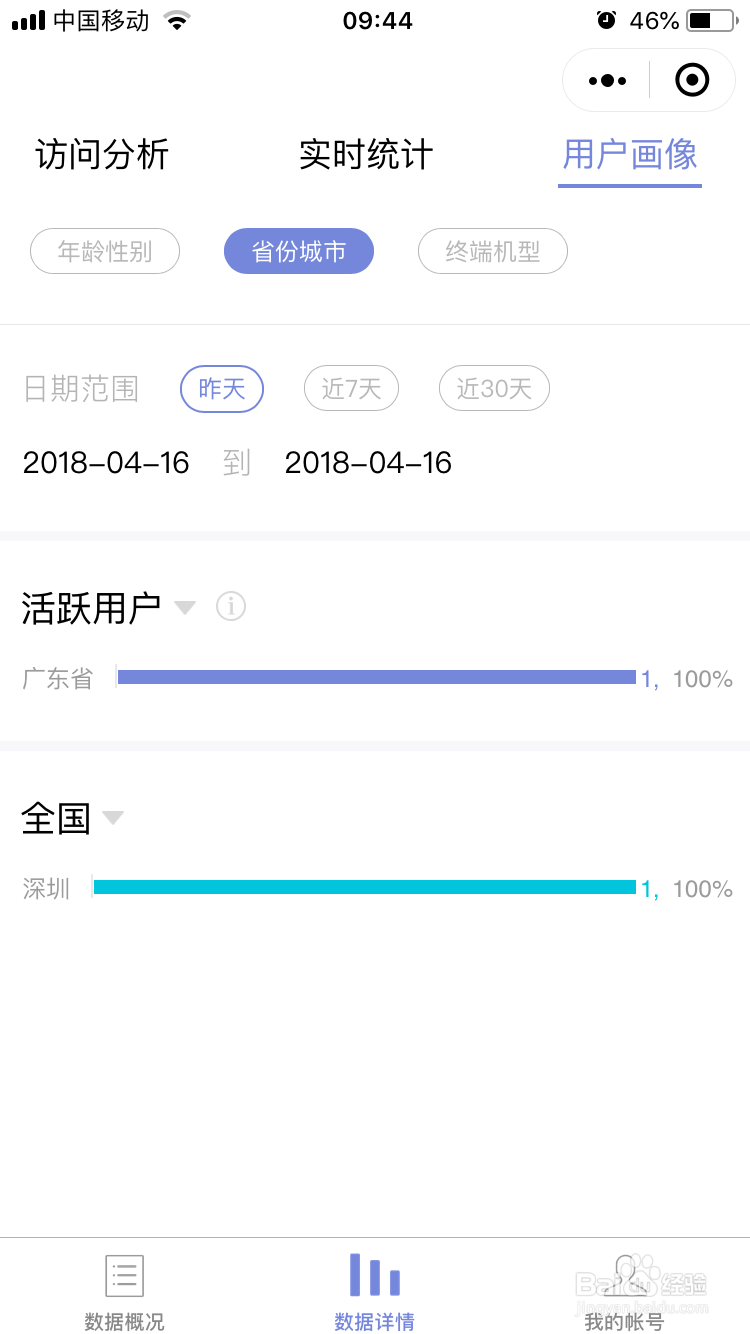Tap the mini program close target icon
Viewport: 750px width, 1334px height.
(692, 80)
